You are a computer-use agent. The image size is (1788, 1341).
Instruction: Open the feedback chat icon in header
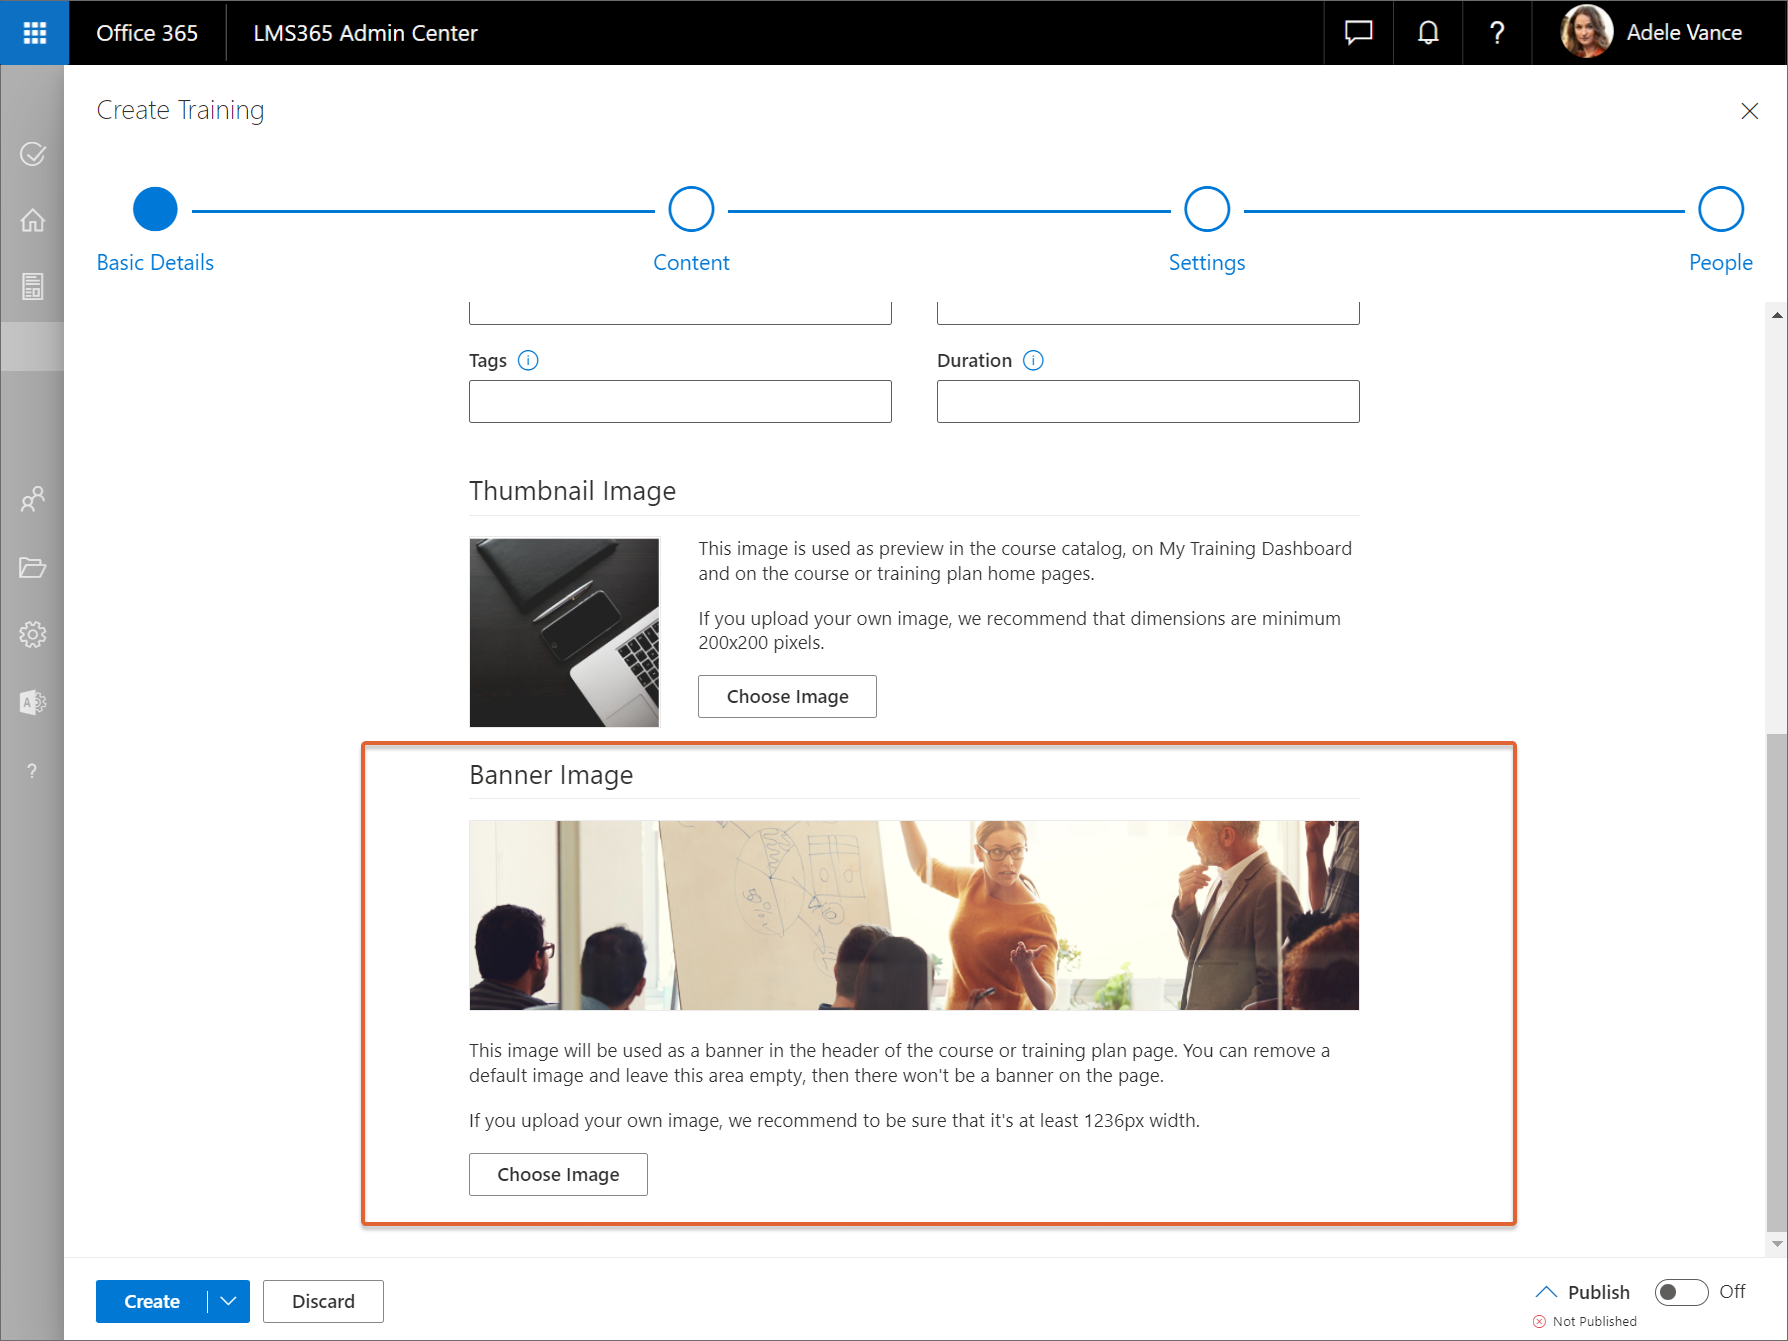tap(1358, 33)
